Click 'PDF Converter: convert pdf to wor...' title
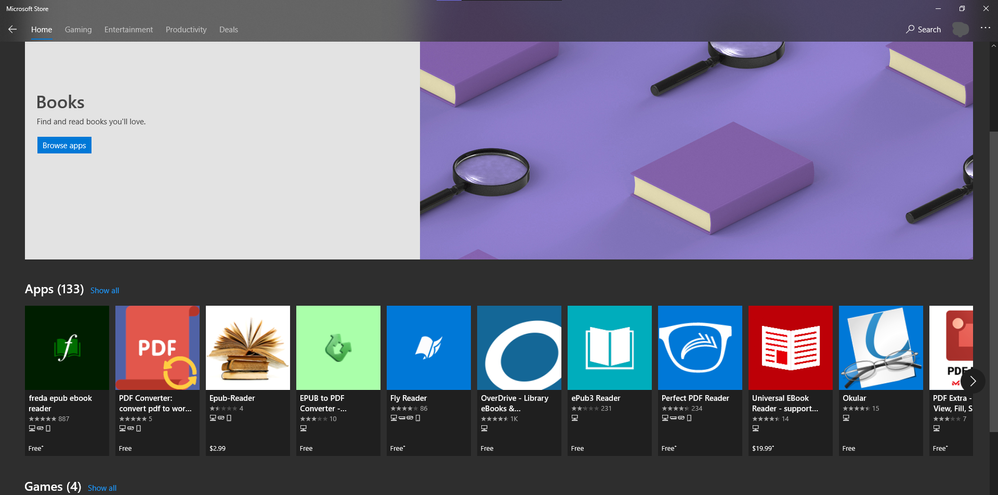Screen dimensions: 998x495 [x=155, y=403]
